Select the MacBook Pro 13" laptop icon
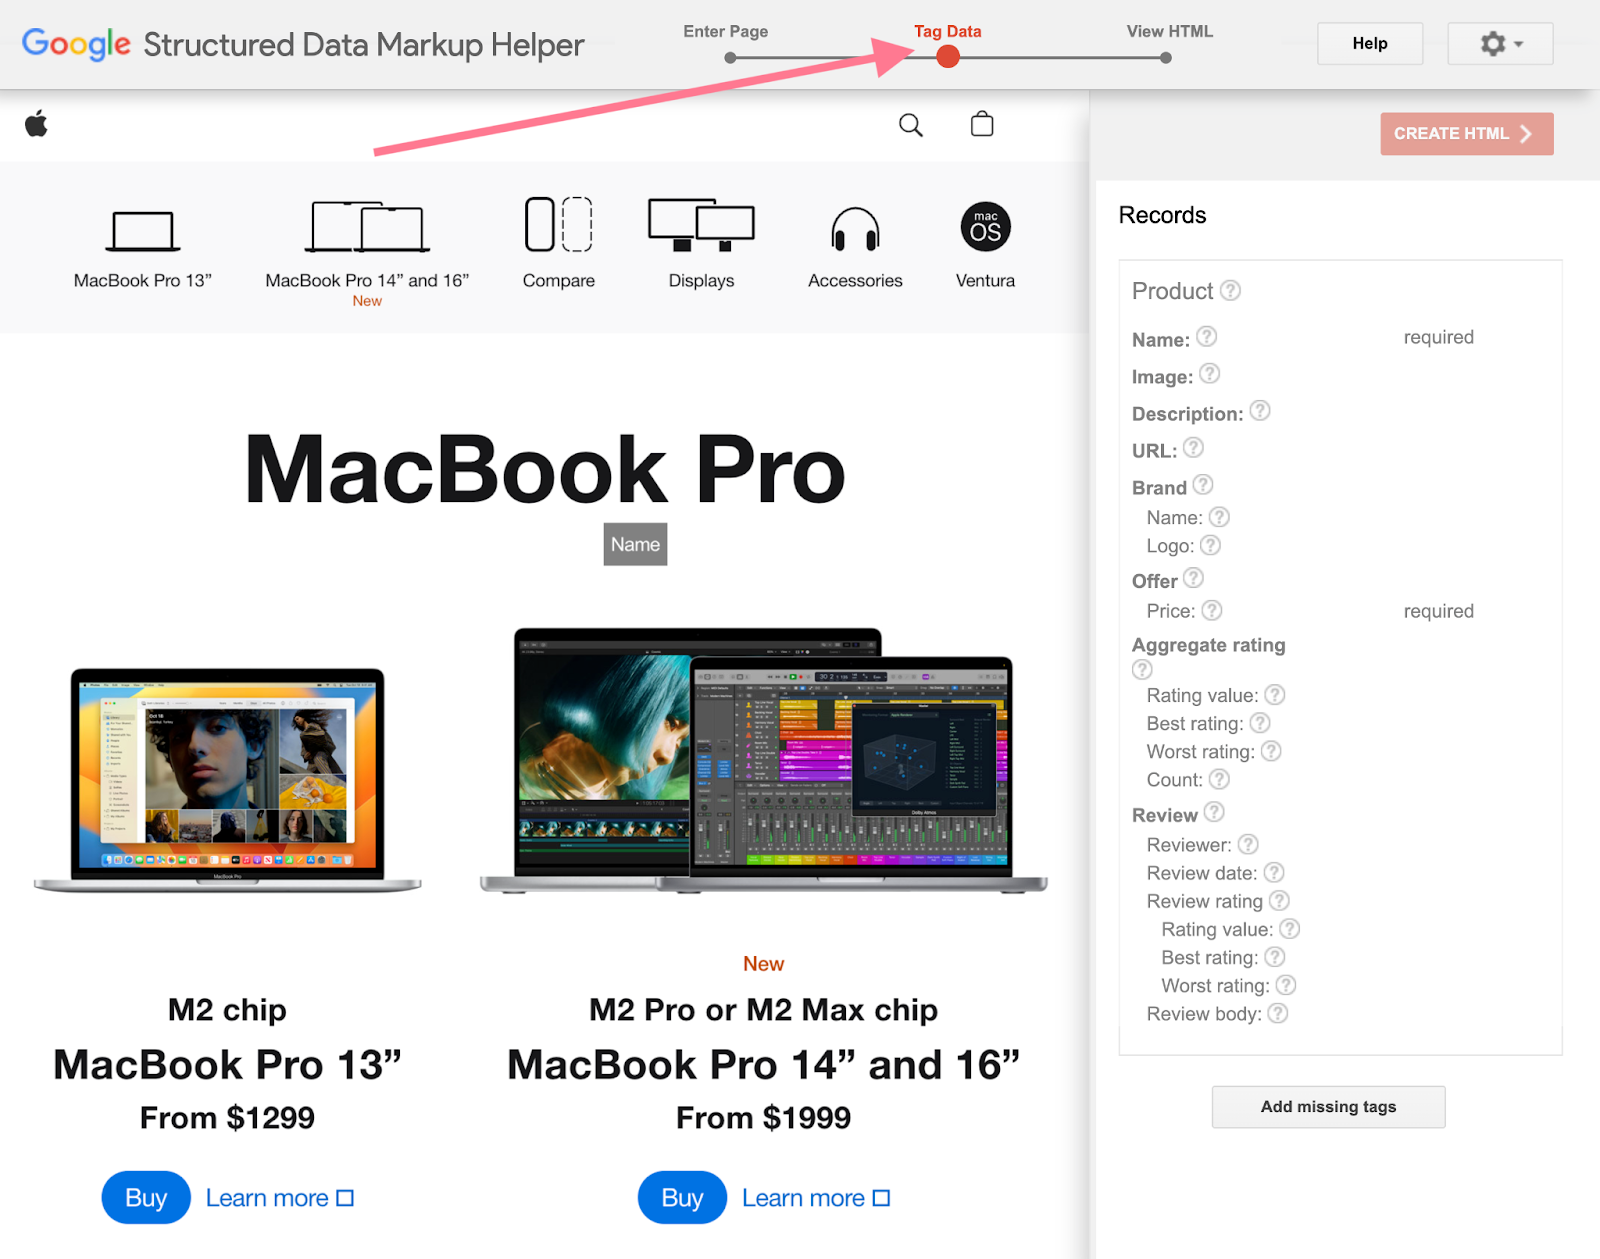Image resolution: width=1600 pixels, height=1259 pixels. (x=143, y=231)
